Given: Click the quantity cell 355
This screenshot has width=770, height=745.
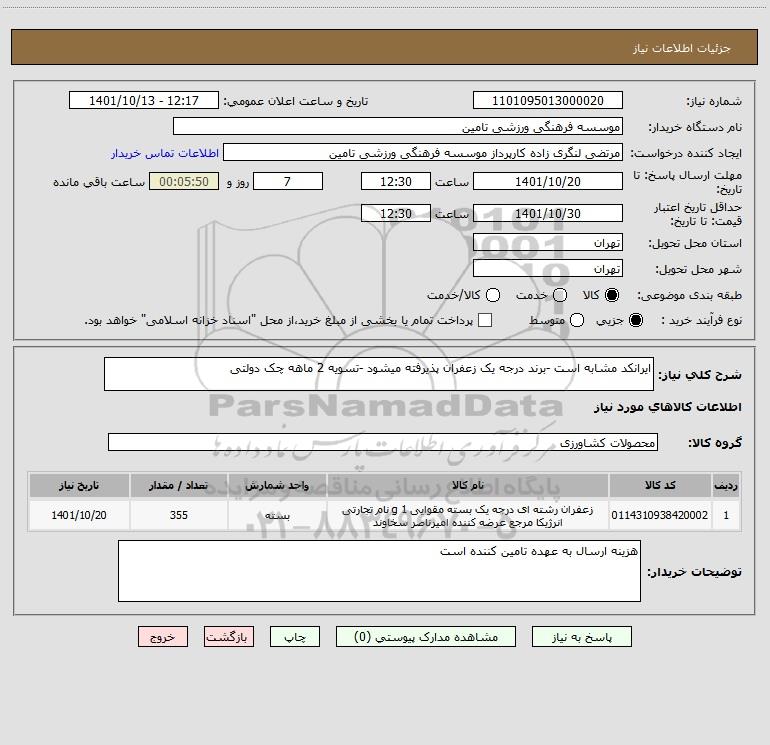Looking at the screenshot, I should click(179, 515).
